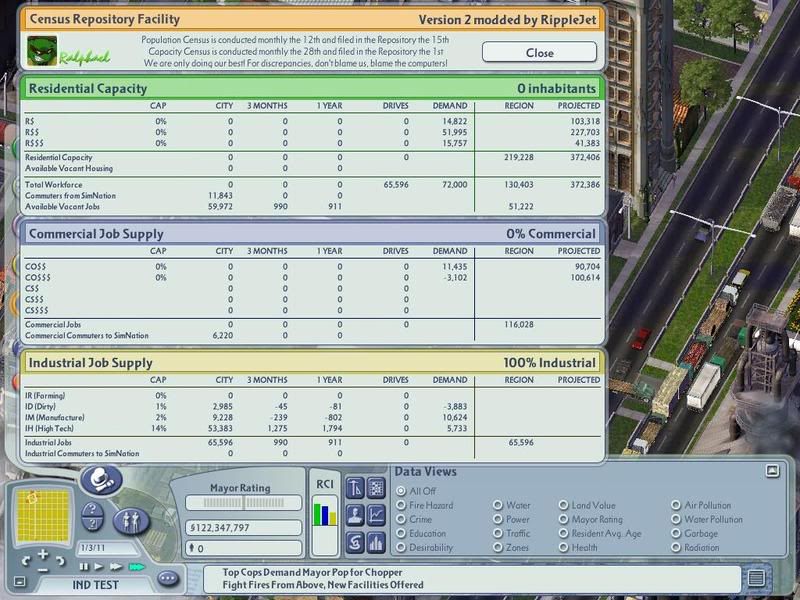Click the IH (High Tech) city value 53,383
The image size is (800, 600).
[220, 429]
